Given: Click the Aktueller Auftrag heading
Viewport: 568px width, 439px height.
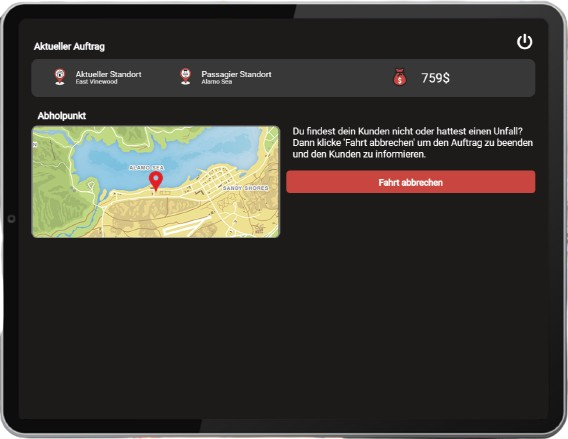Looking at the screenshot, I should point(69,46).
